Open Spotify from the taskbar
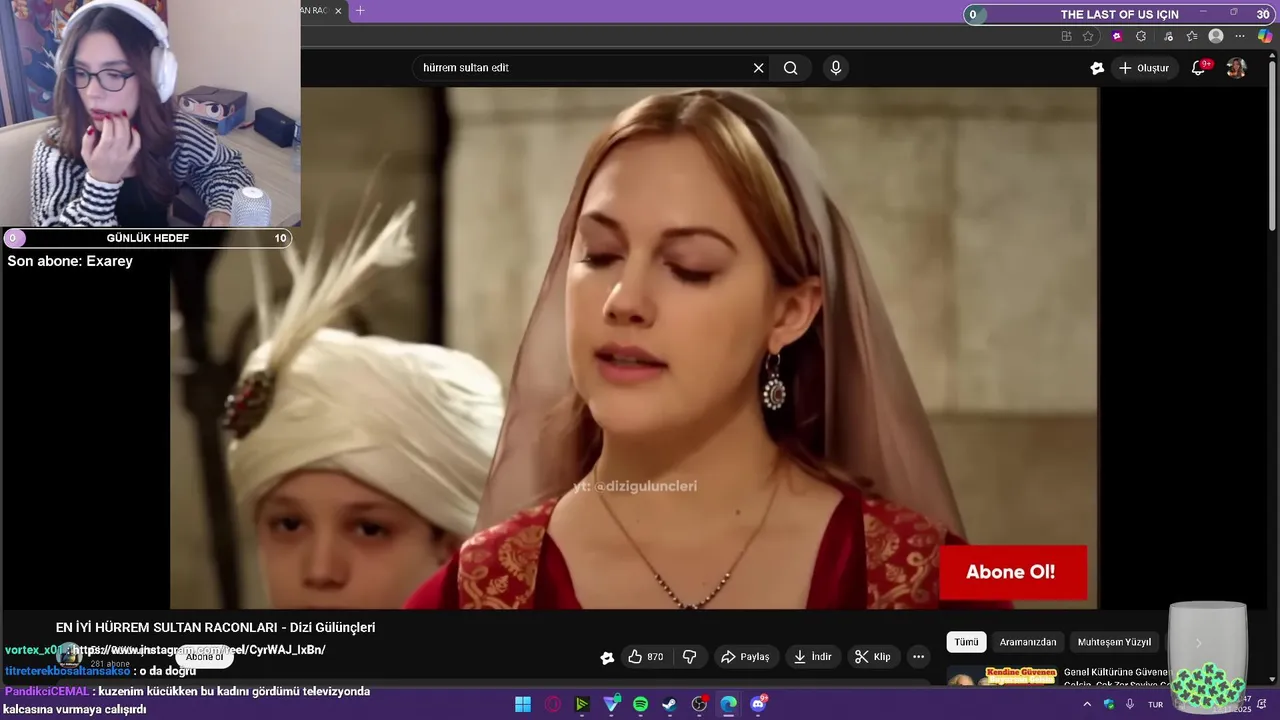 [640, 704]
